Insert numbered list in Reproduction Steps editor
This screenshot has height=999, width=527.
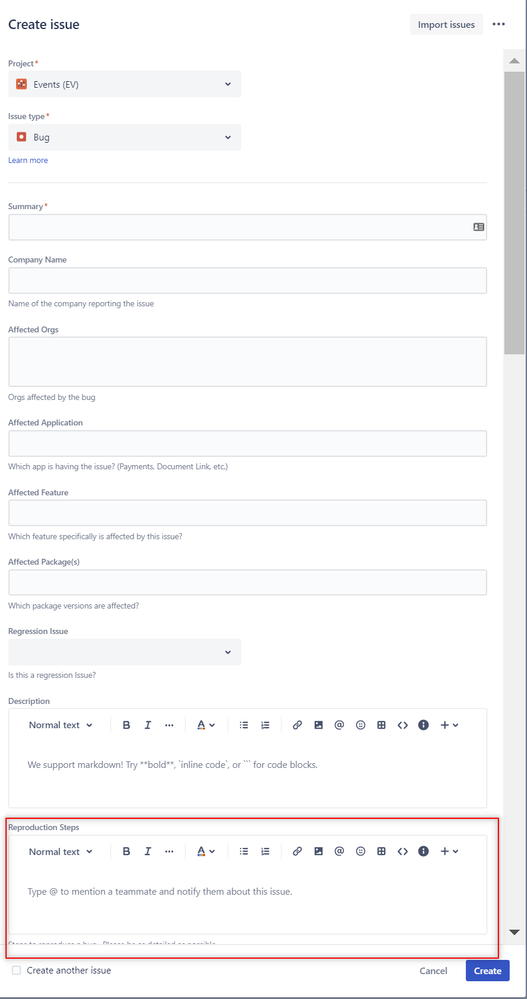(x=265, y=851)
